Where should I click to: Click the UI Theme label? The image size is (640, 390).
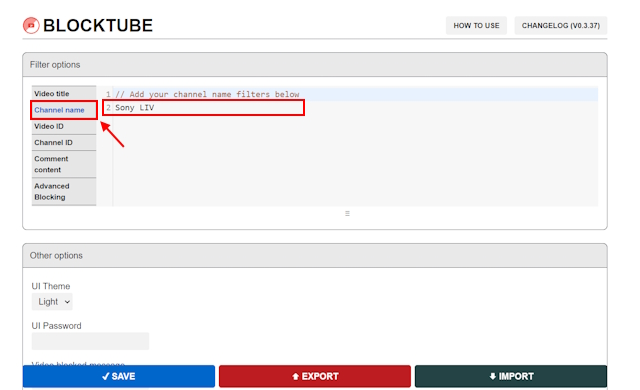51,286
